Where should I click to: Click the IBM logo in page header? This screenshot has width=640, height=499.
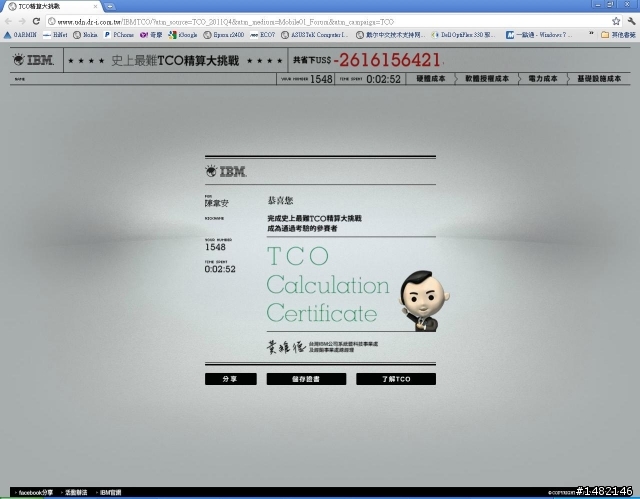(33, 60)
